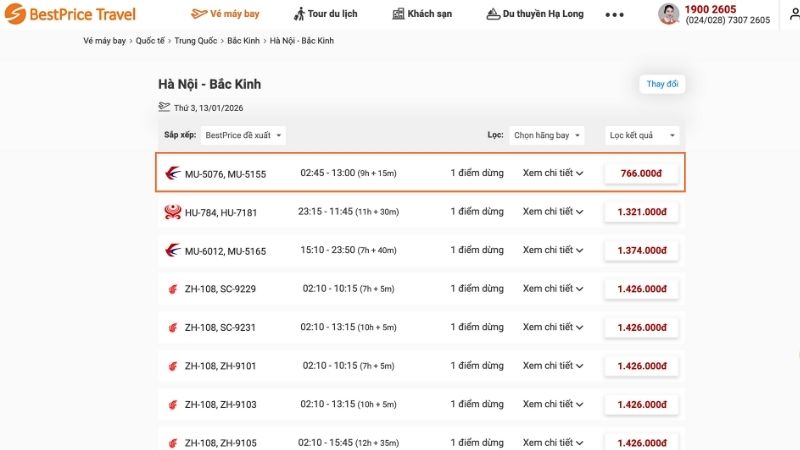Click the Thay đổi button
Screen dimensions: 800x450
coord(662,84)
